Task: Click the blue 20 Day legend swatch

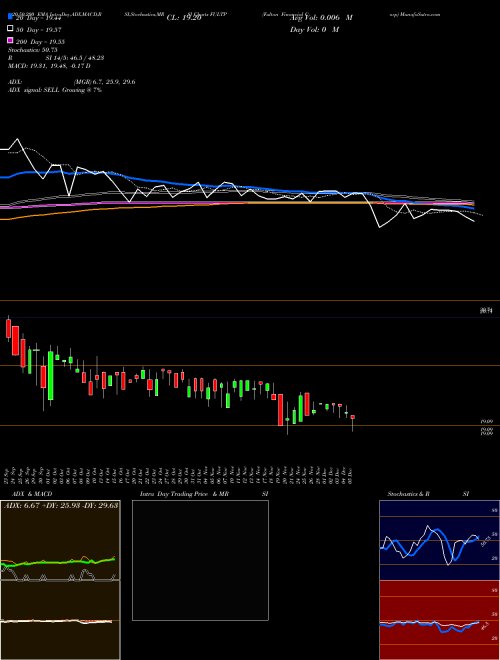Action: (x=11, y=17)
